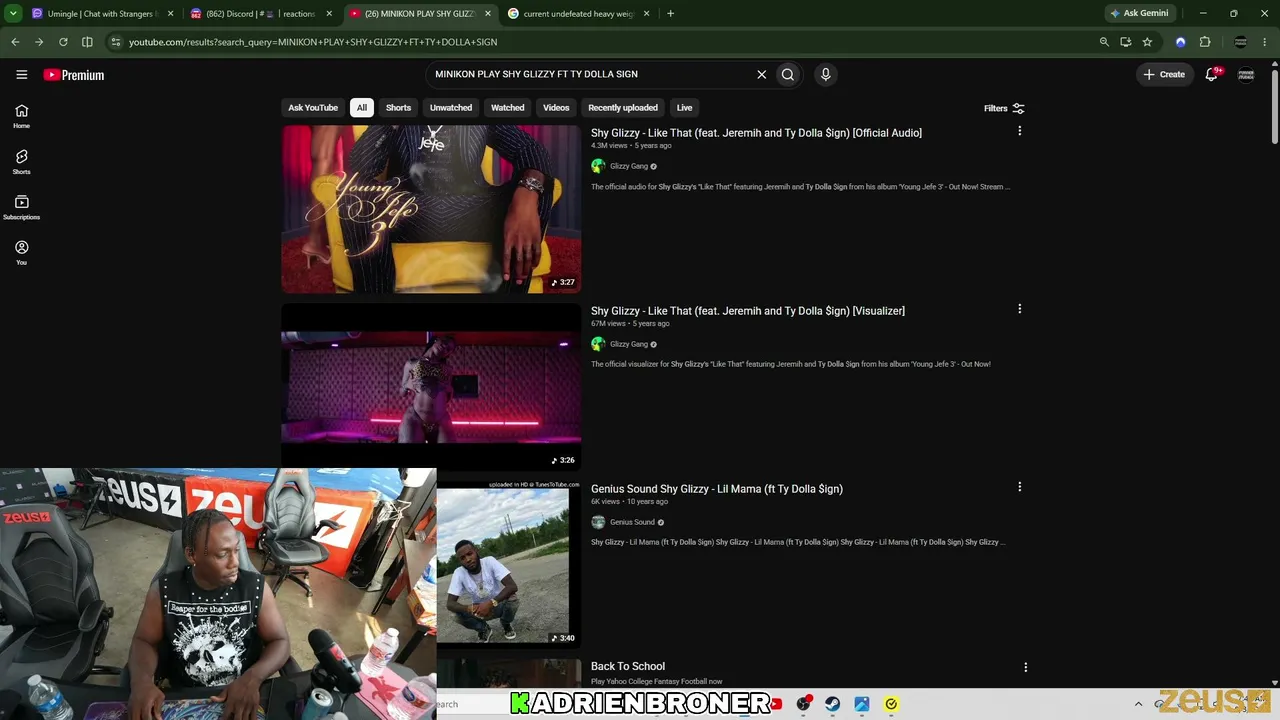Open the Create menu
1280x720 pixels.
coord(1164,74)
